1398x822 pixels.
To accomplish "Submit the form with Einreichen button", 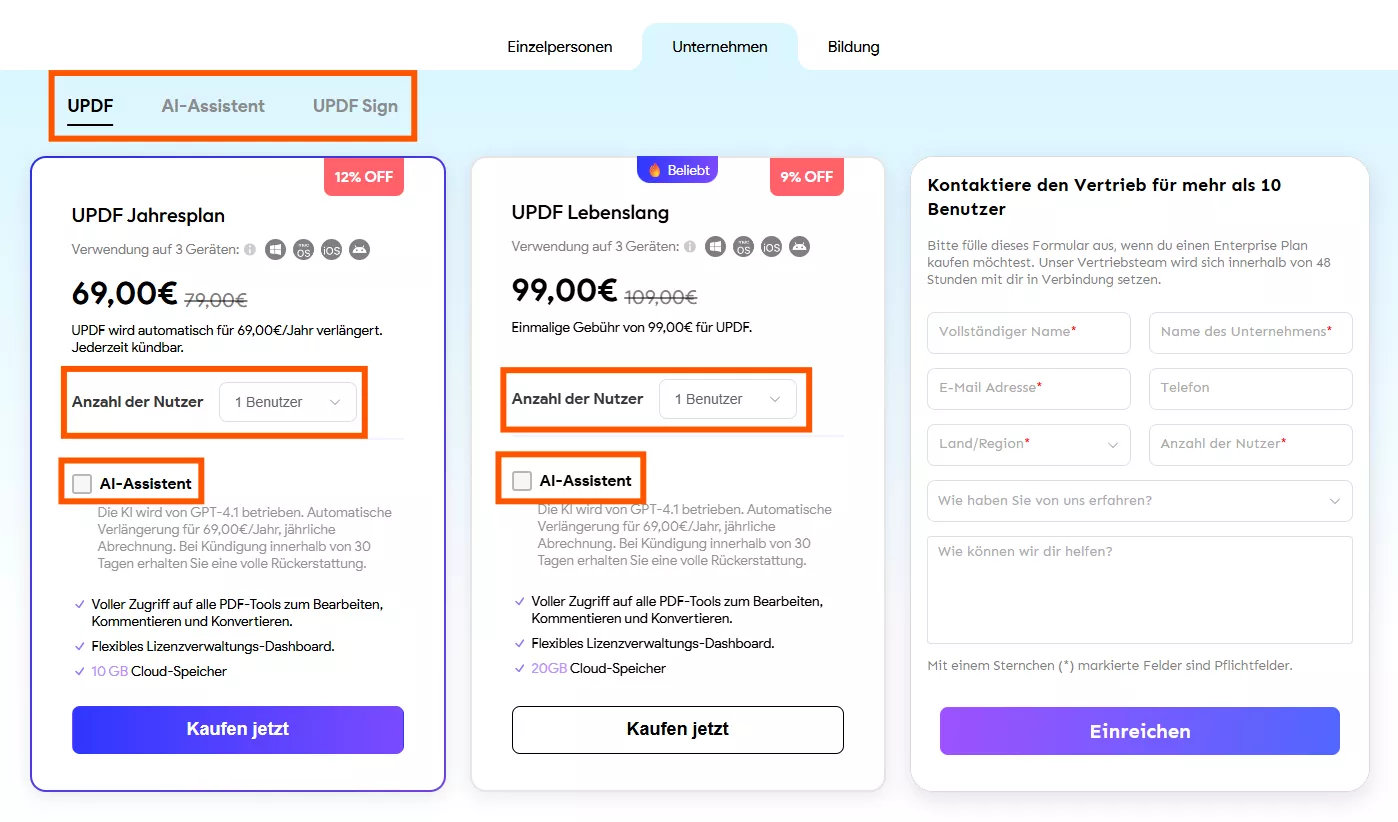I will (1139, 731).
